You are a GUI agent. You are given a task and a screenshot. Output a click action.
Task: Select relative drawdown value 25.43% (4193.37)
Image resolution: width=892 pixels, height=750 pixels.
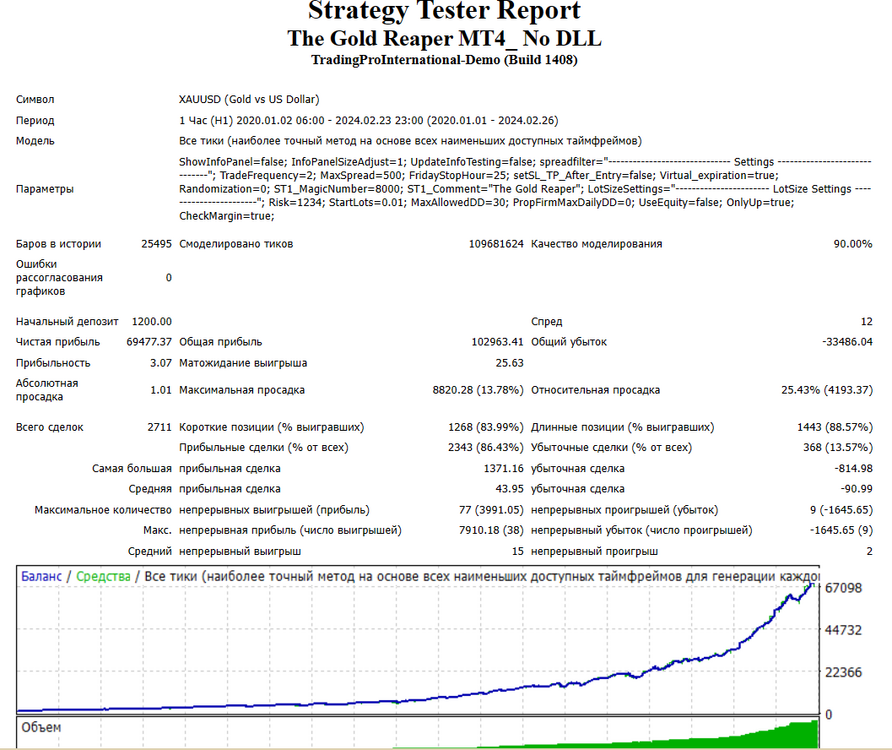pos(827,390)
